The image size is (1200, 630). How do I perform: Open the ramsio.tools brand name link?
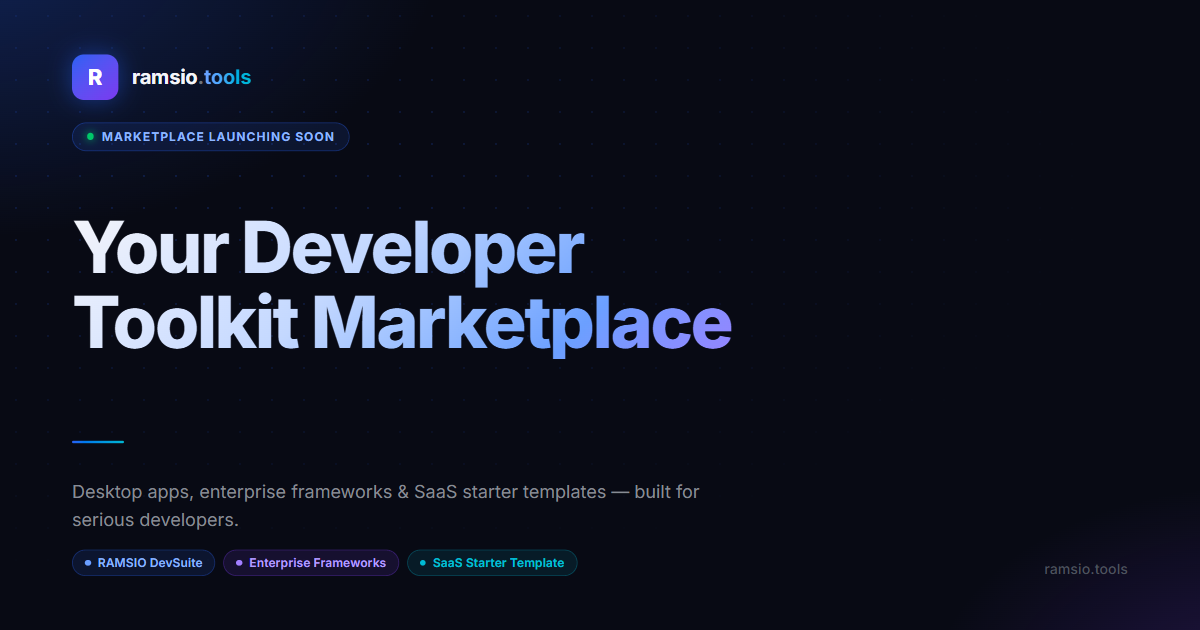pyautogui.click(x=191, y=77)
